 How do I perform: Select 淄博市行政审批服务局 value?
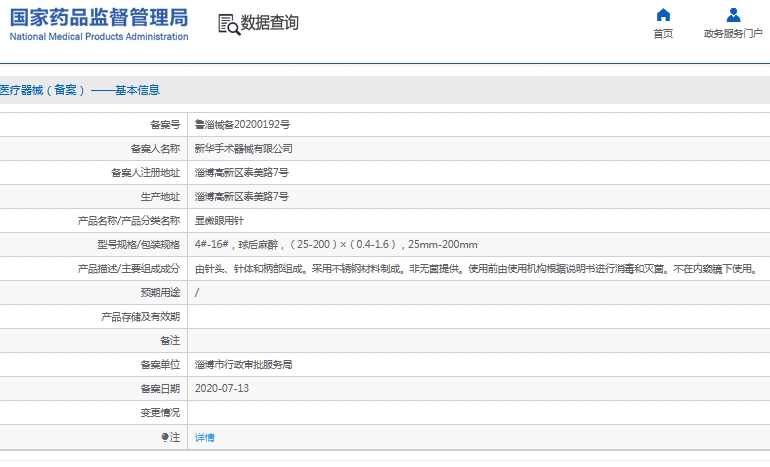click(244, 364)
